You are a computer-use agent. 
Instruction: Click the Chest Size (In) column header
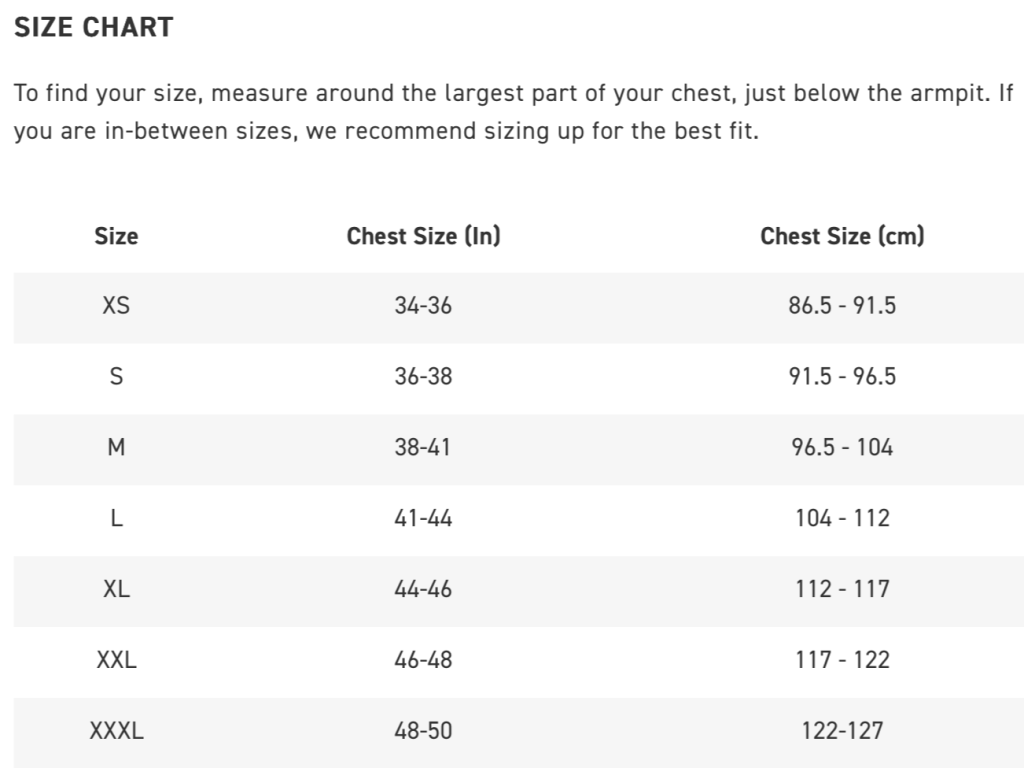pyautogui.click(x=423, y=237)
